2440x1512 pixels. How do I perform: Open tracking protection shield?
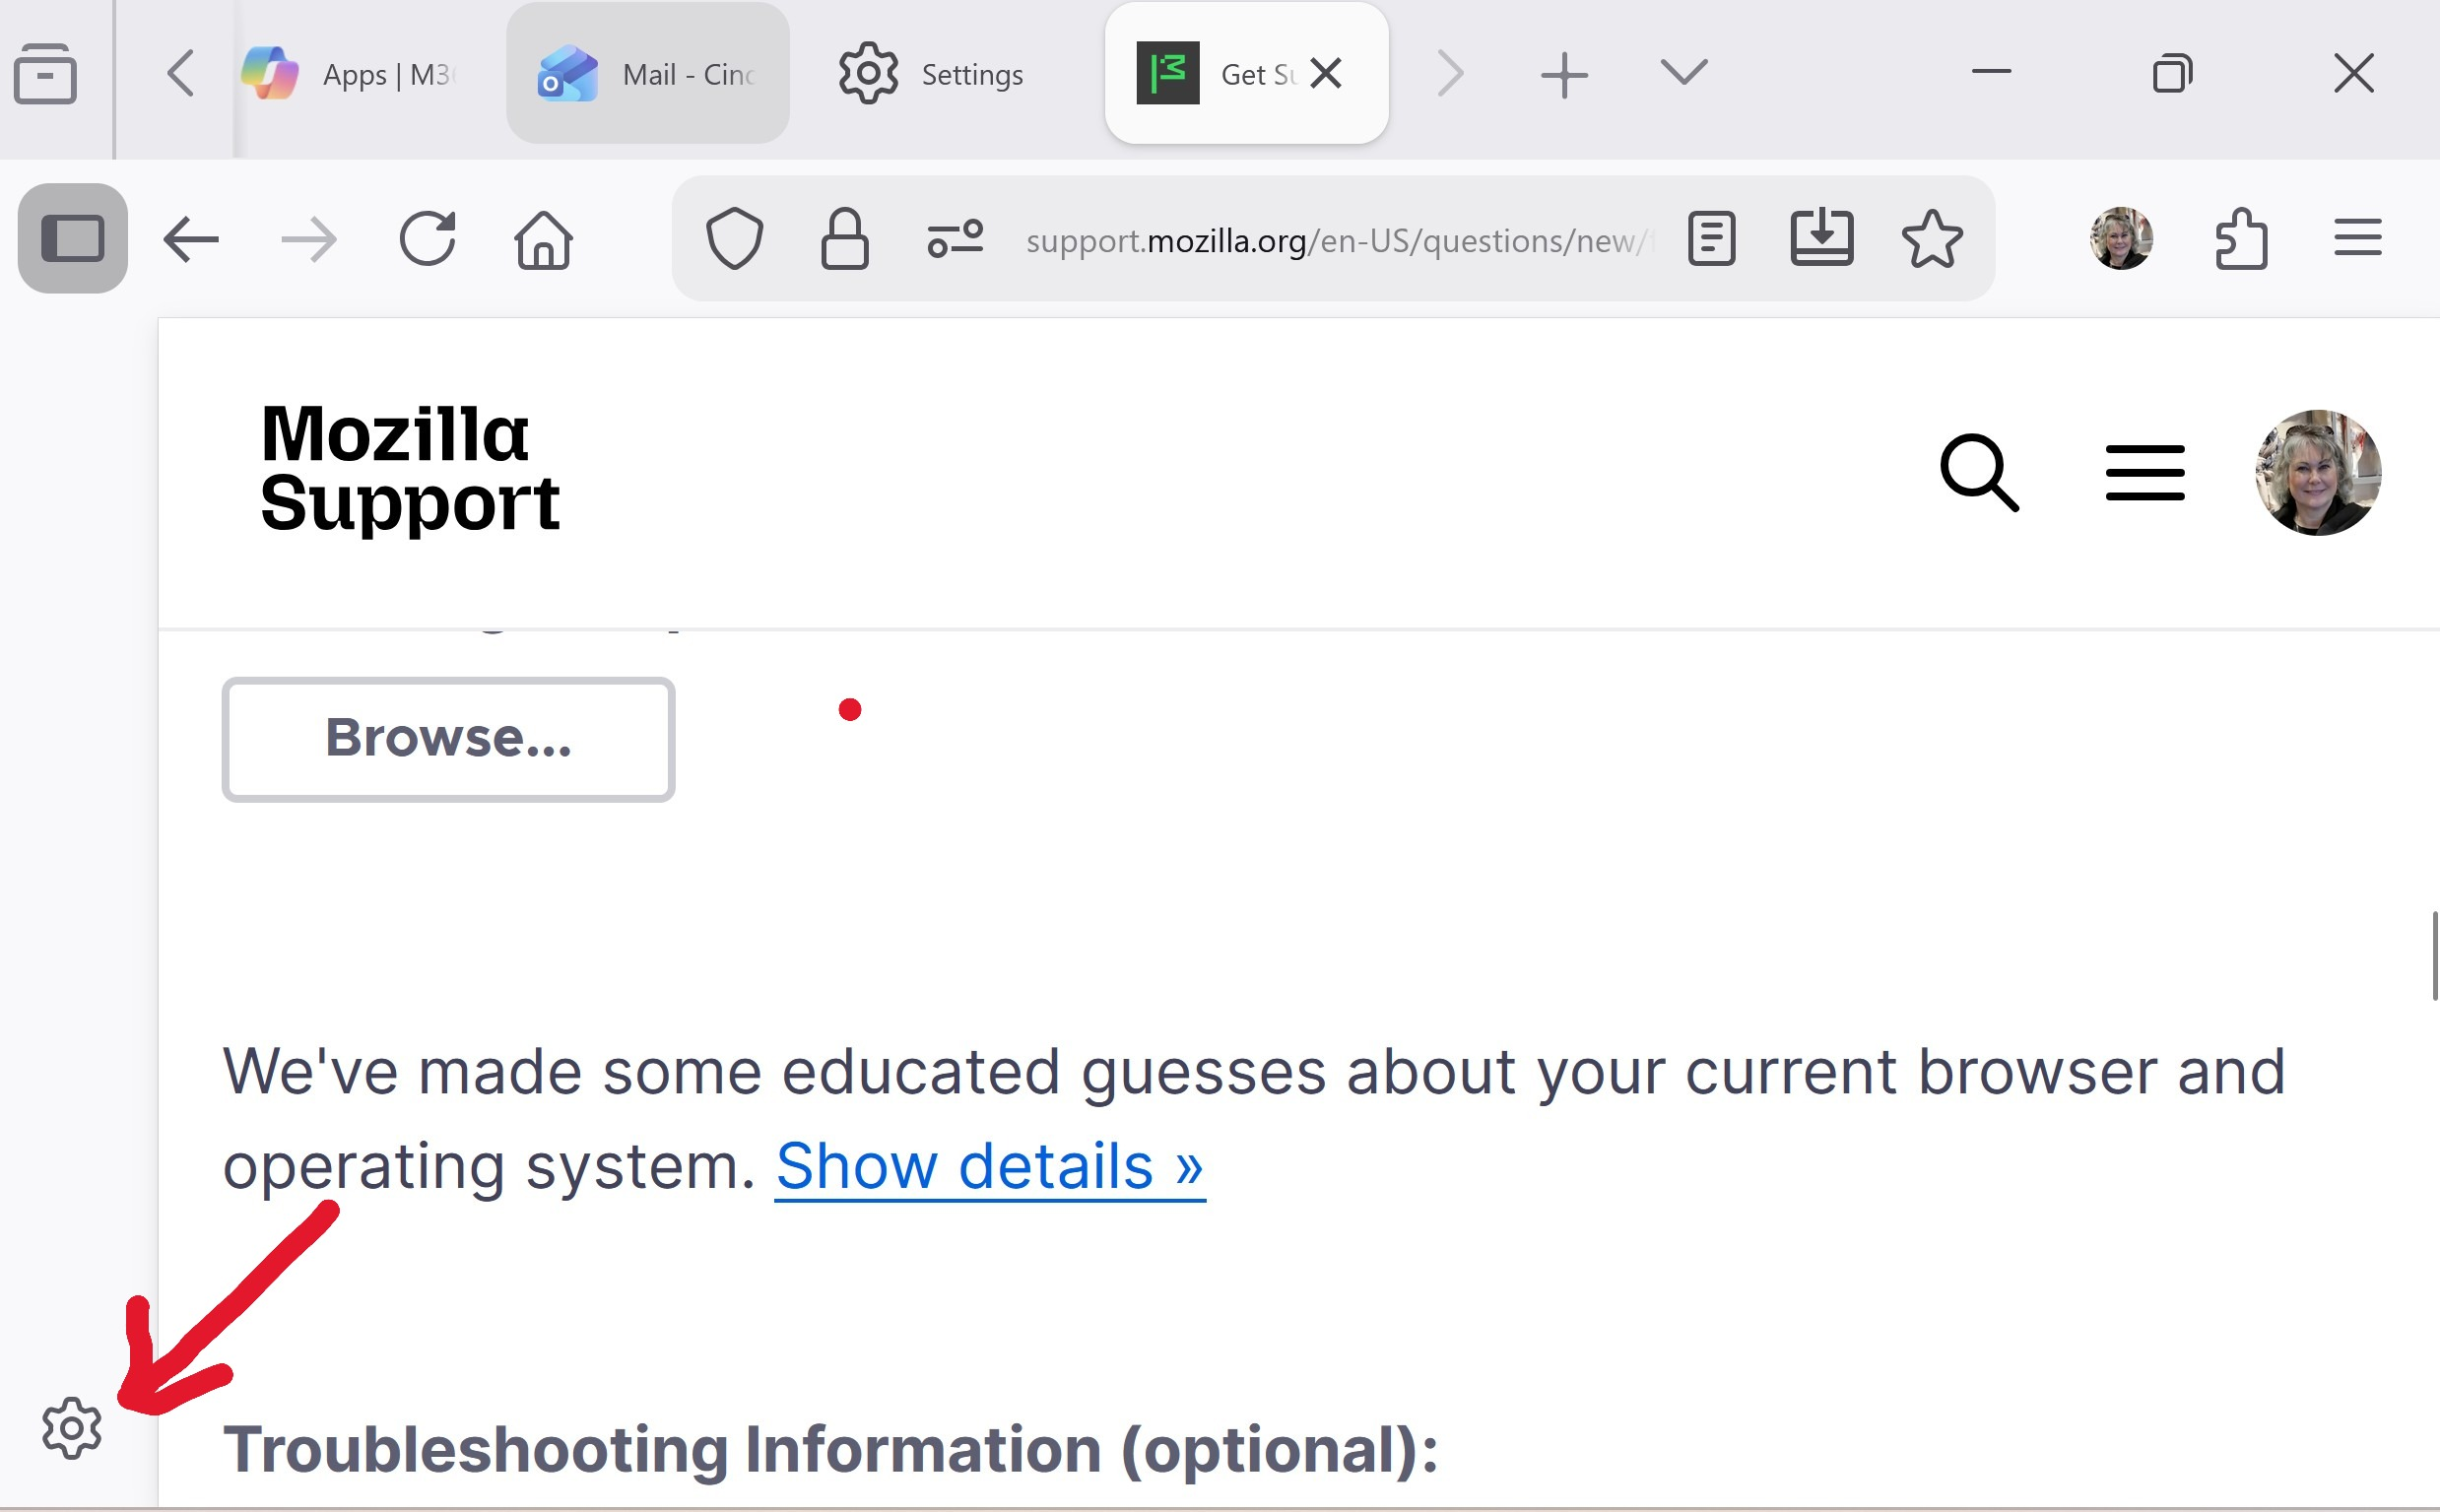coord(734,239)
